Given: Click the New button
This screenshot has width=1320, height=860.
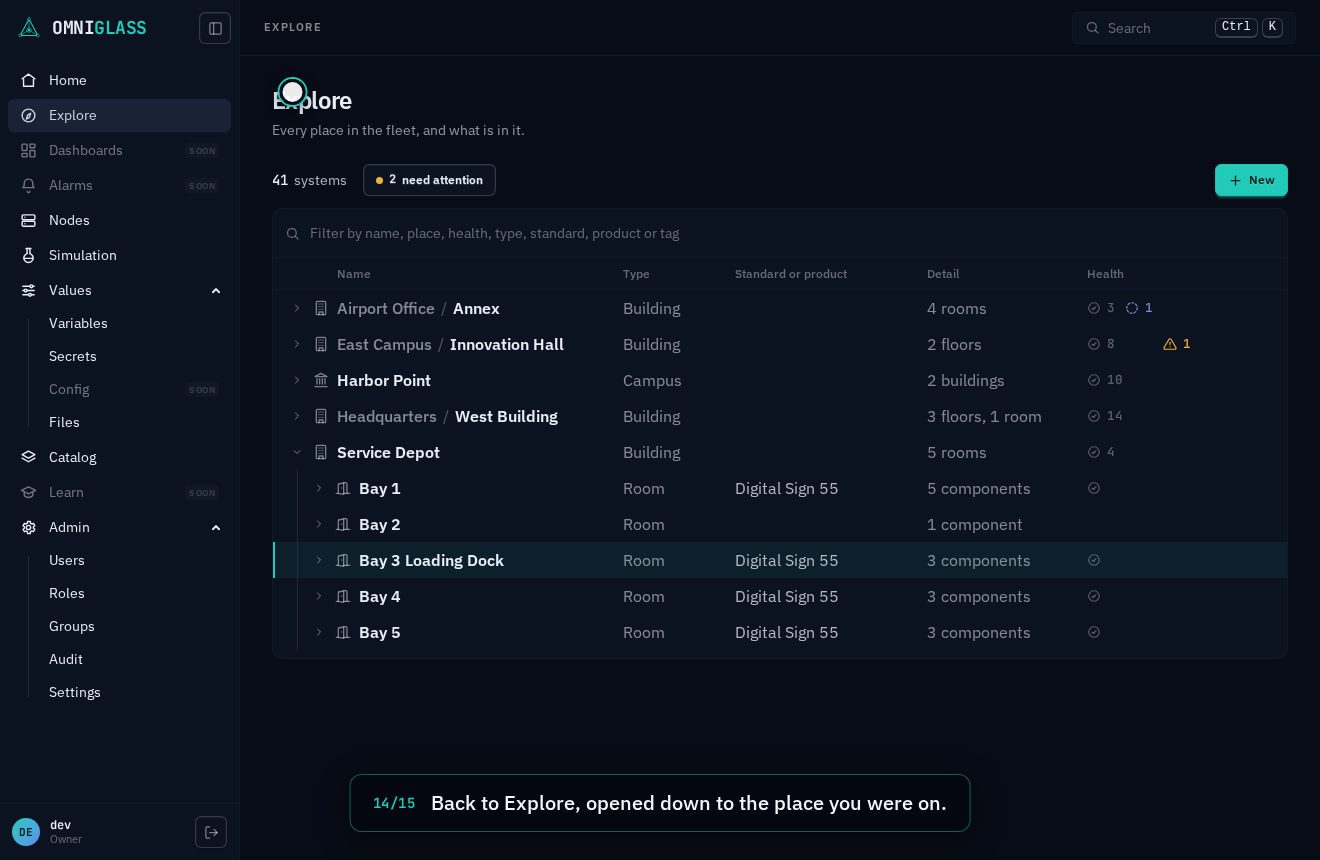Looking at the screenshot, I should (1251, 180).
